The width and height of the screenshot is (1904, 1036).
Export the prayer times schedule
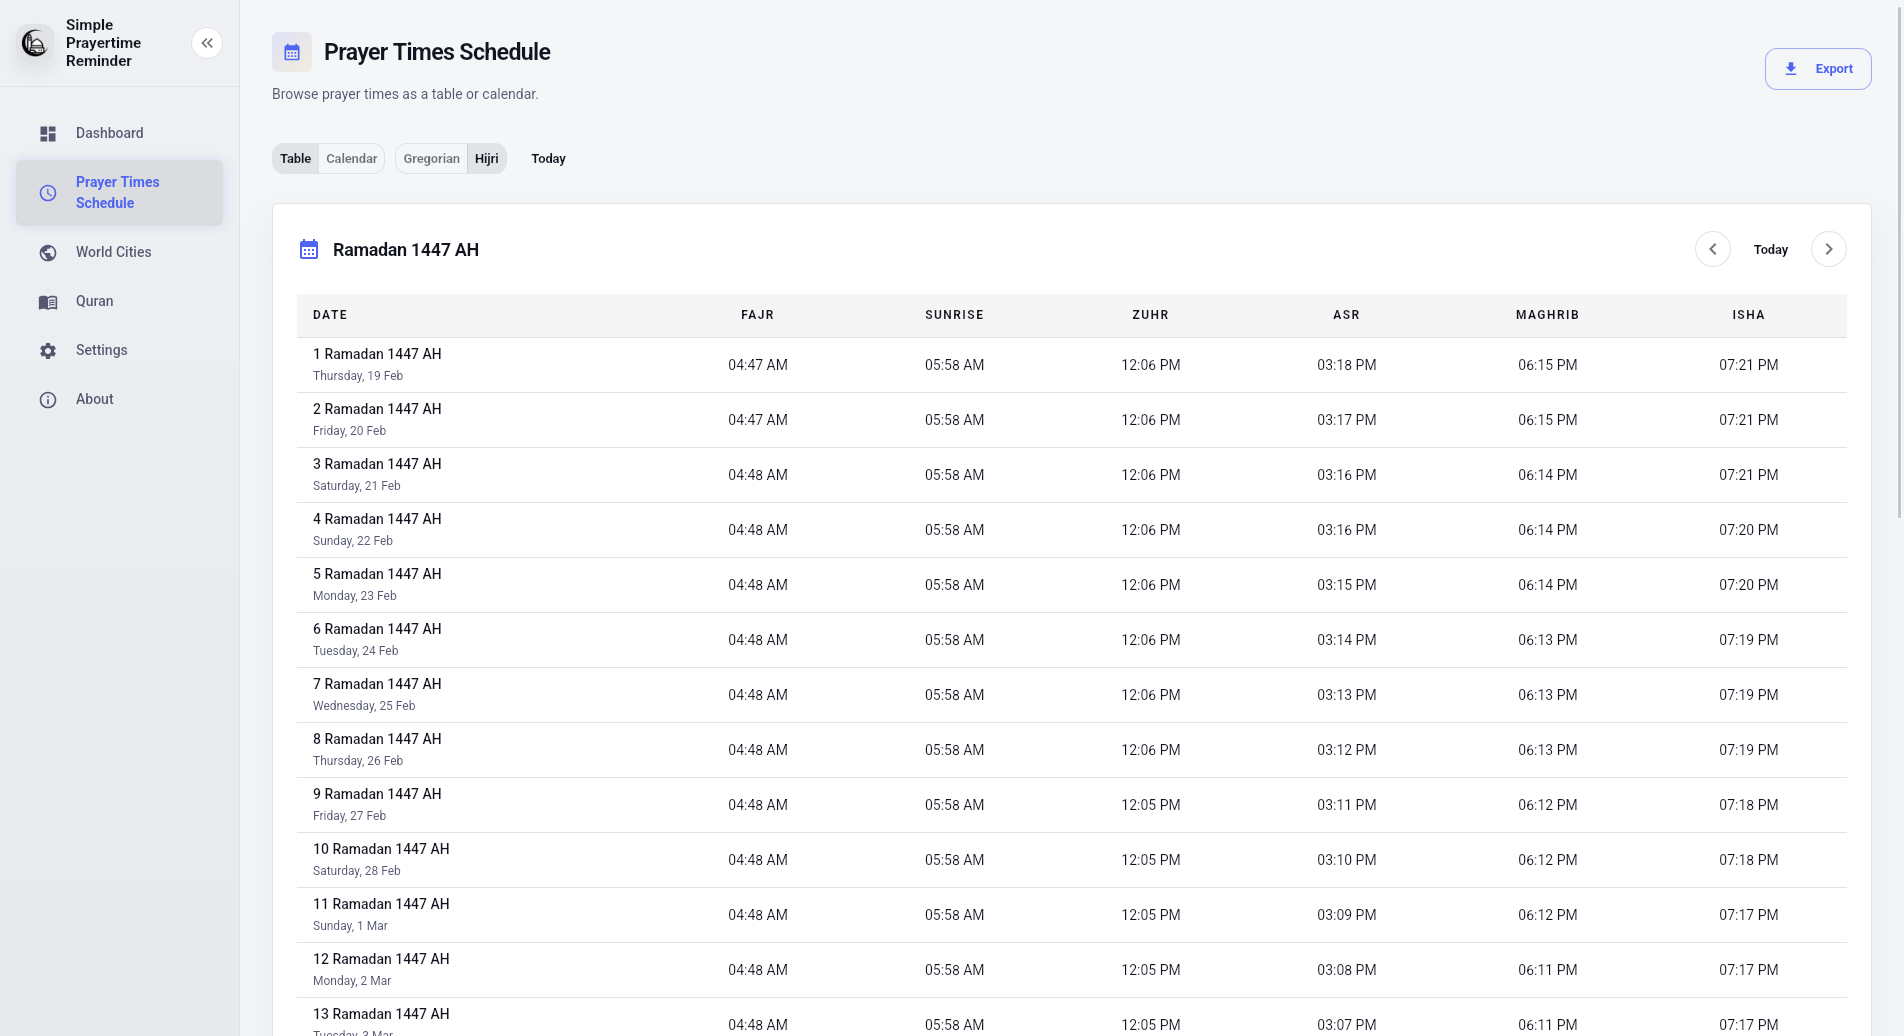[1818, 69]
